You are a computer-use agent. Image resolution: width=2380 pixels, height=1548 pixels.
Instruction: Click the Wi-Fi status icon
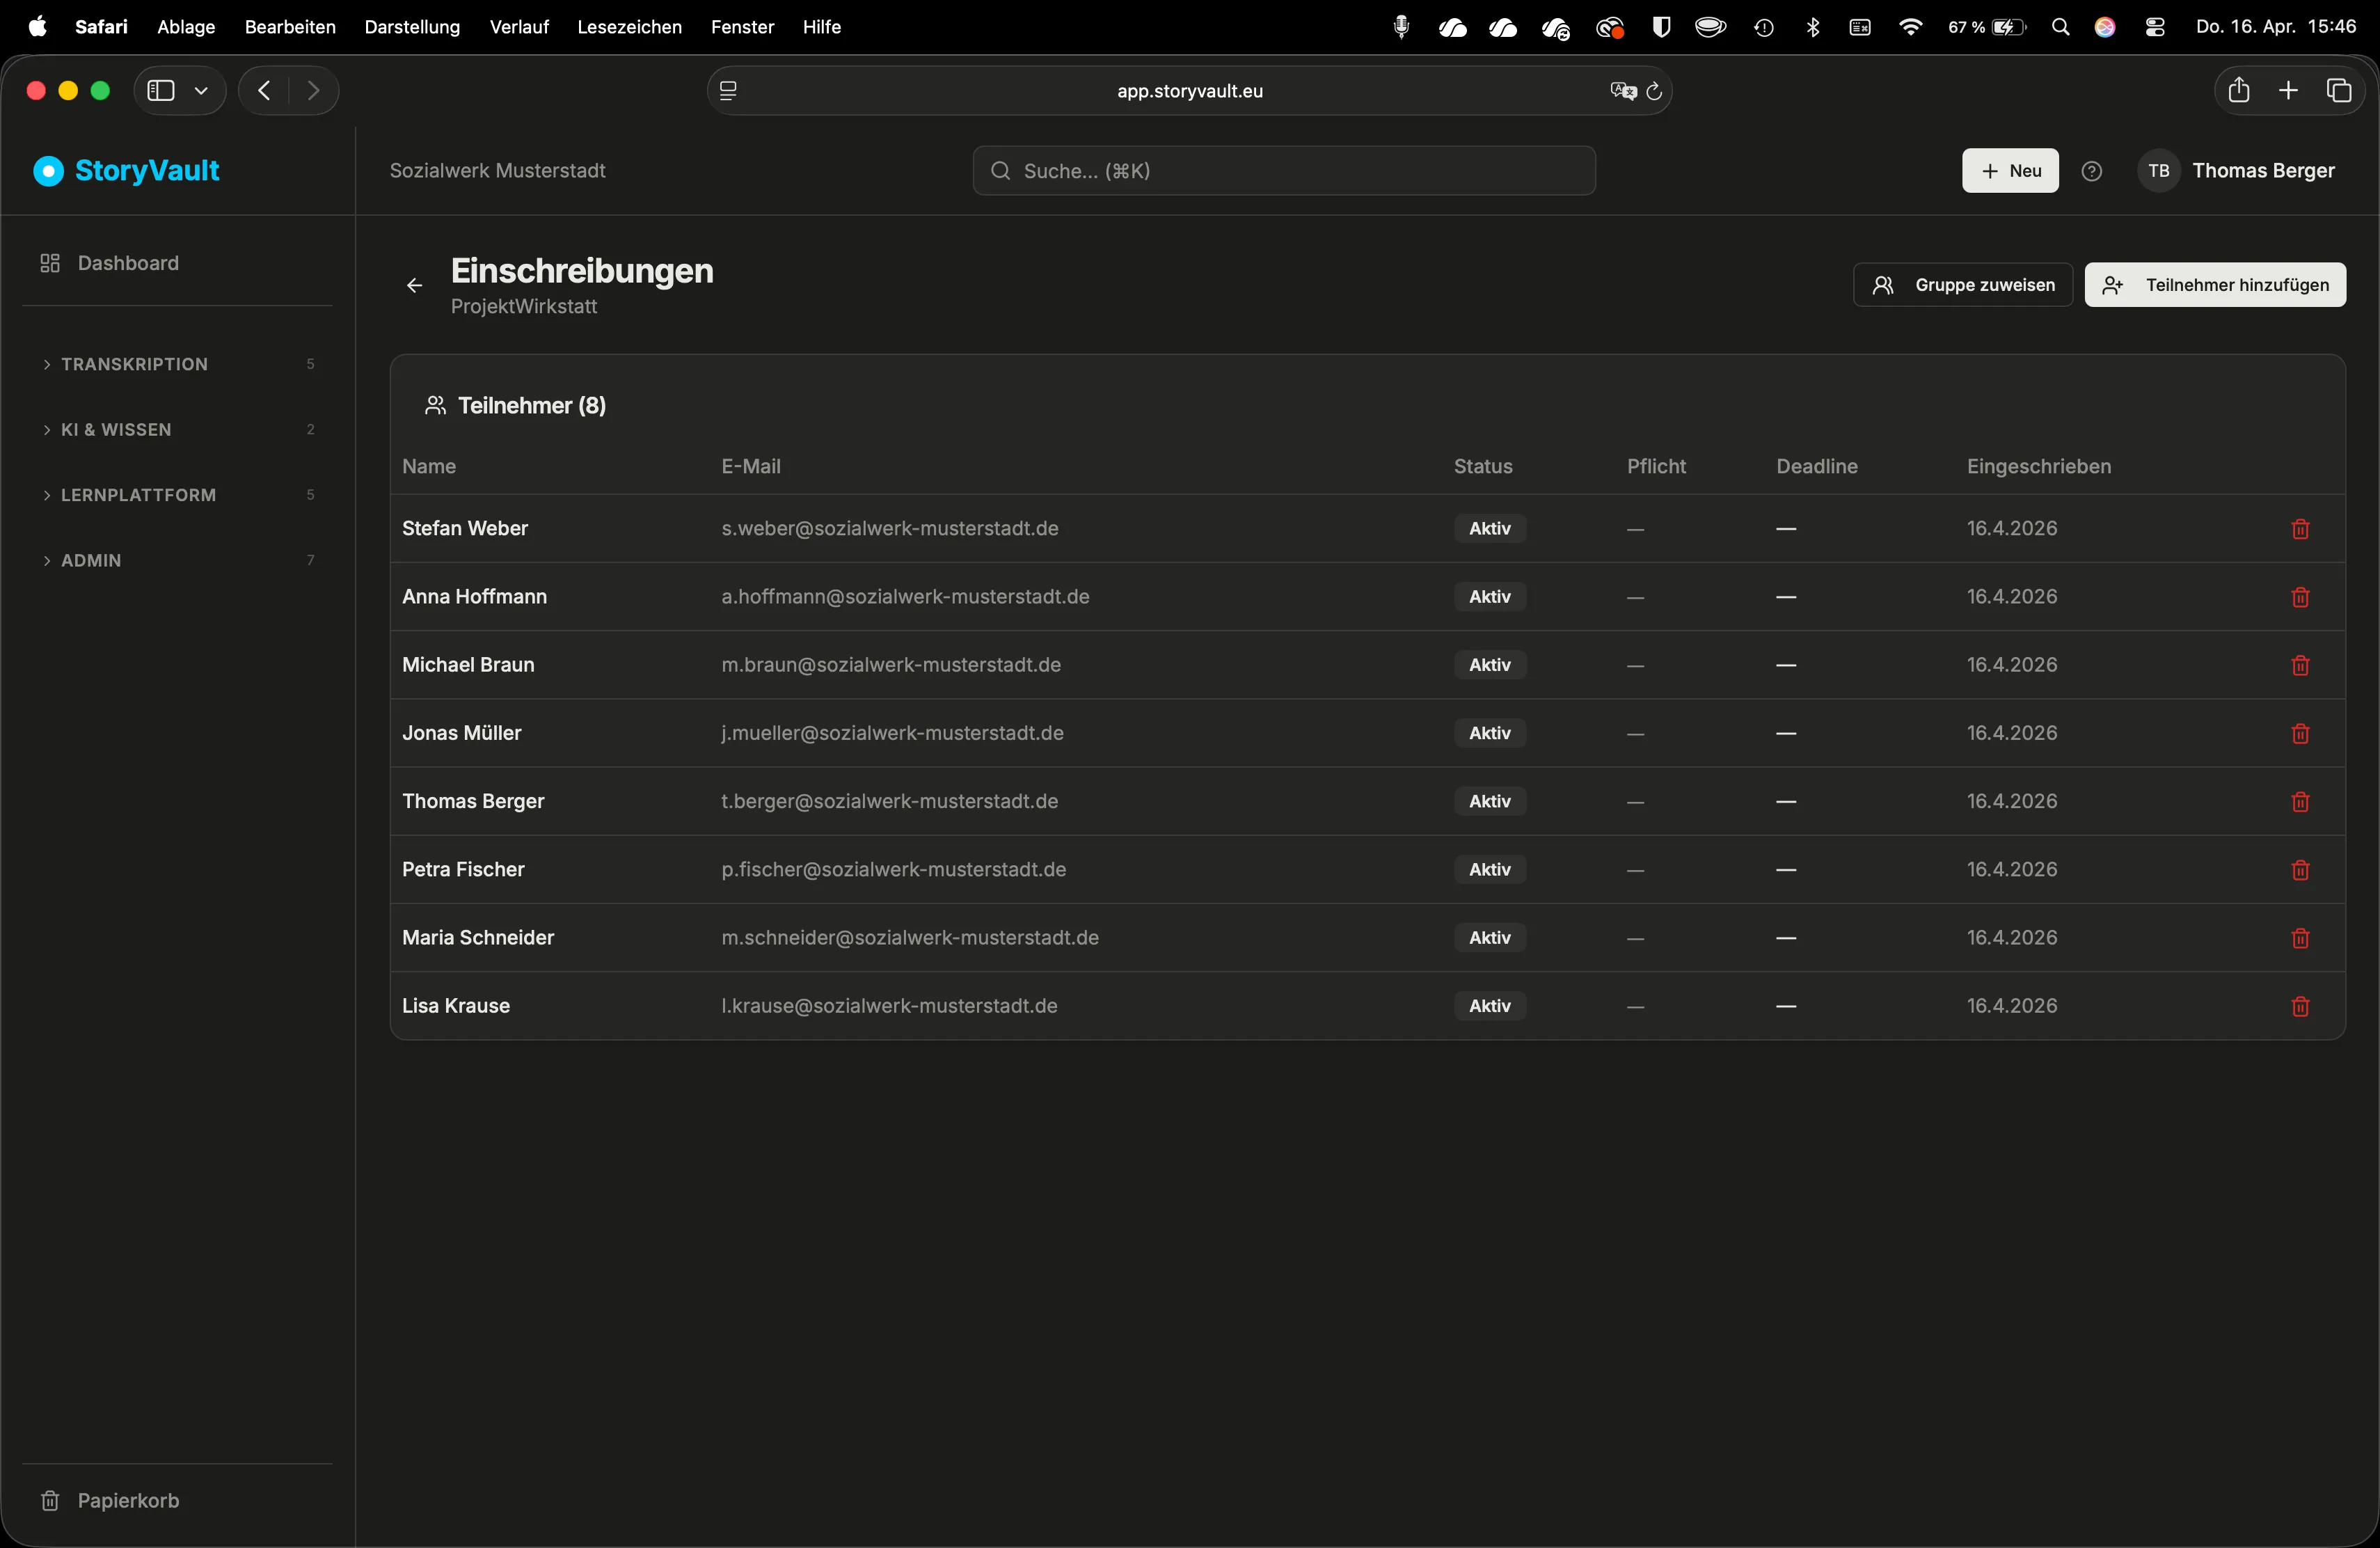pyautogui.click(x=1910, y=27)
